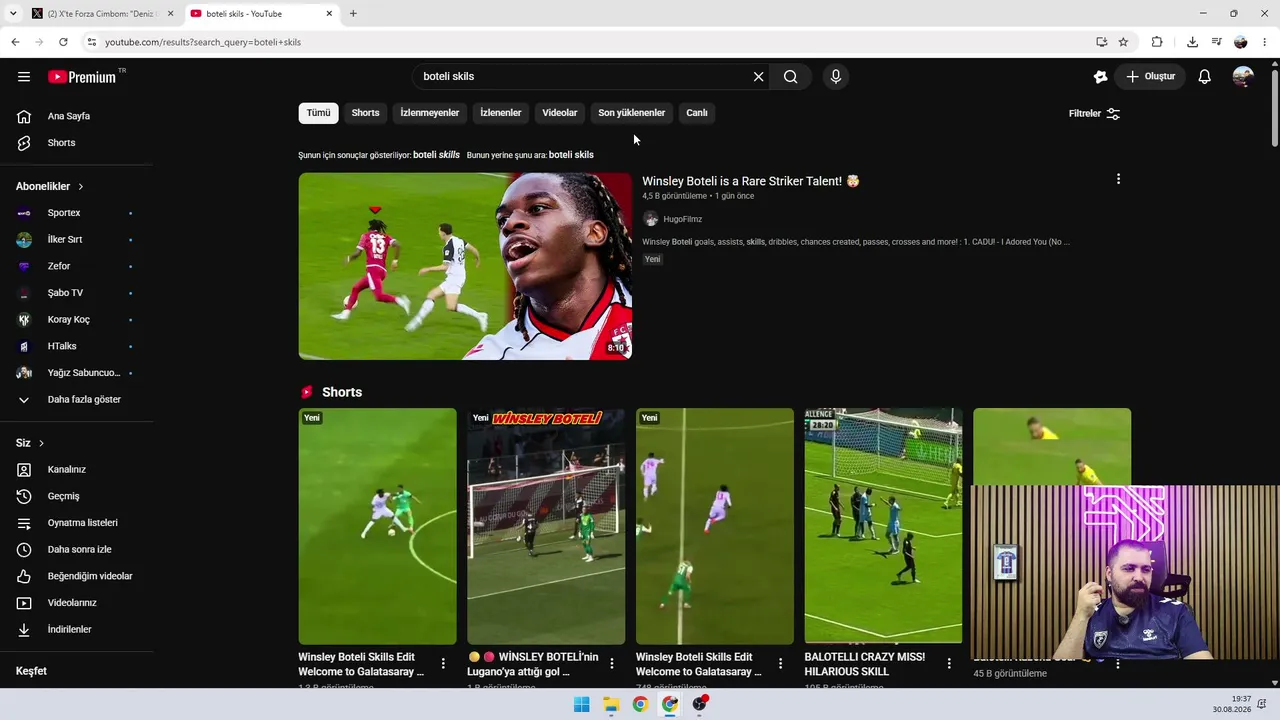Open the Windows Start menu
This screenshot has width=1280, height=720.
[x=581, y=704]
